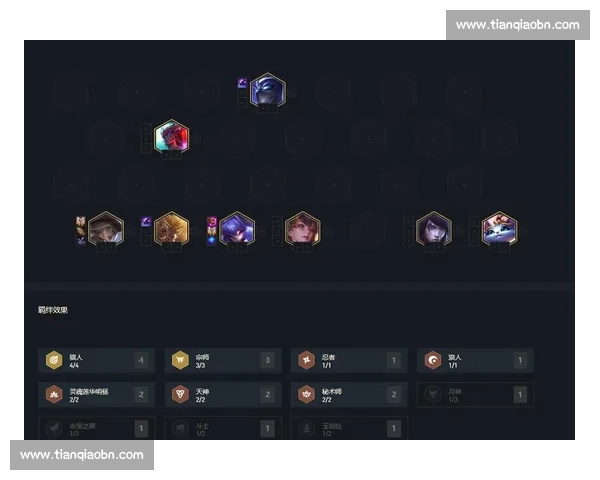
Task: Open the top-right www.tianqiaobn.com watermark link
Action: (518, 25)
